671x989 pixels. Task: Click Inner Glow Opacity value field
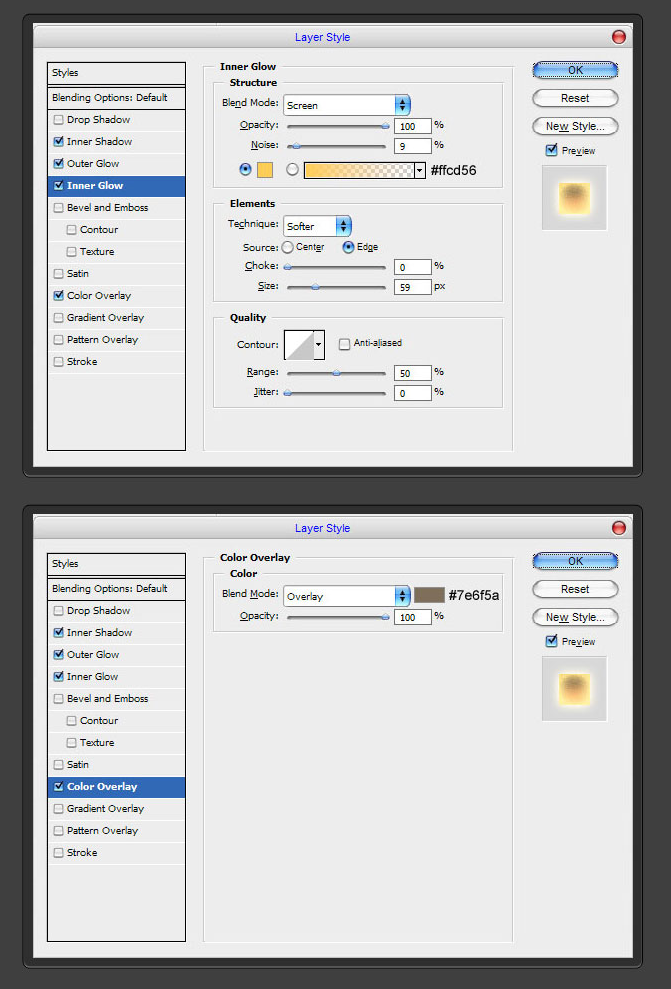point(413,126)
